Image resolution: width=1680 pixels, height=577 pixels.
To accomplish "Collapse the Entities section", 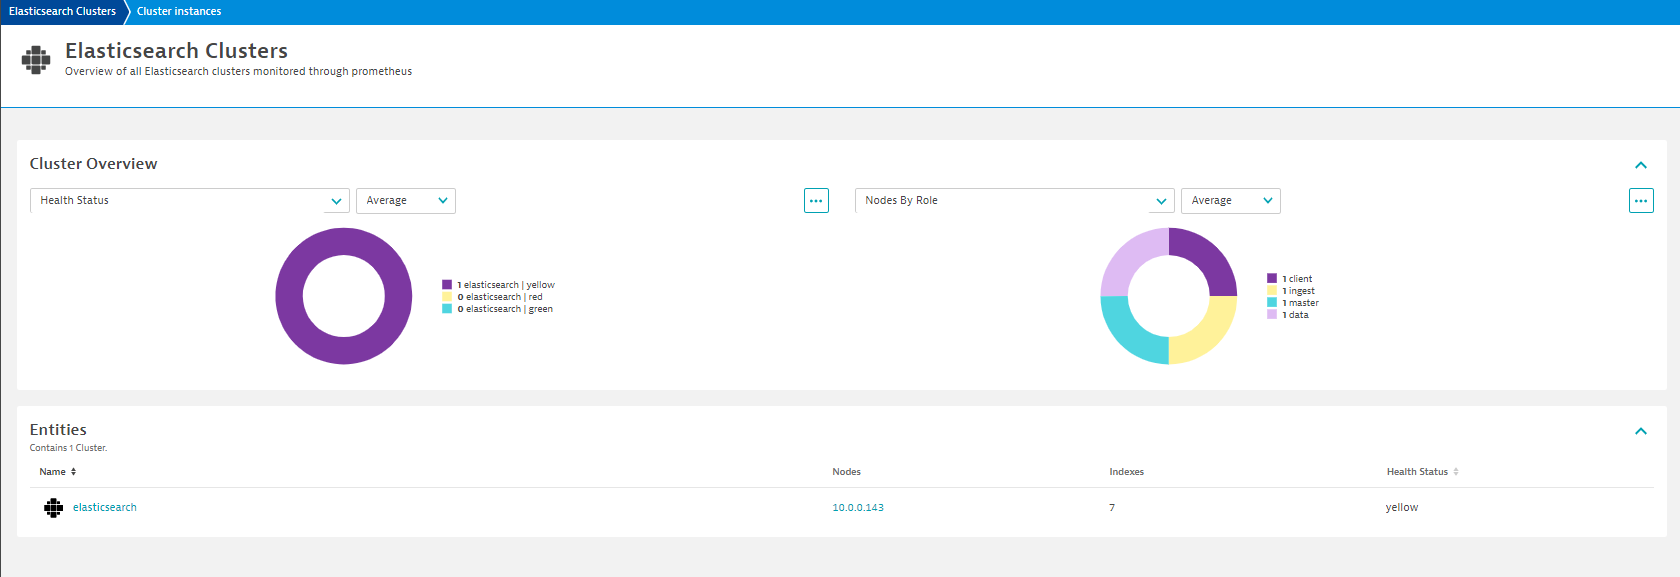I will (1641, 431).
